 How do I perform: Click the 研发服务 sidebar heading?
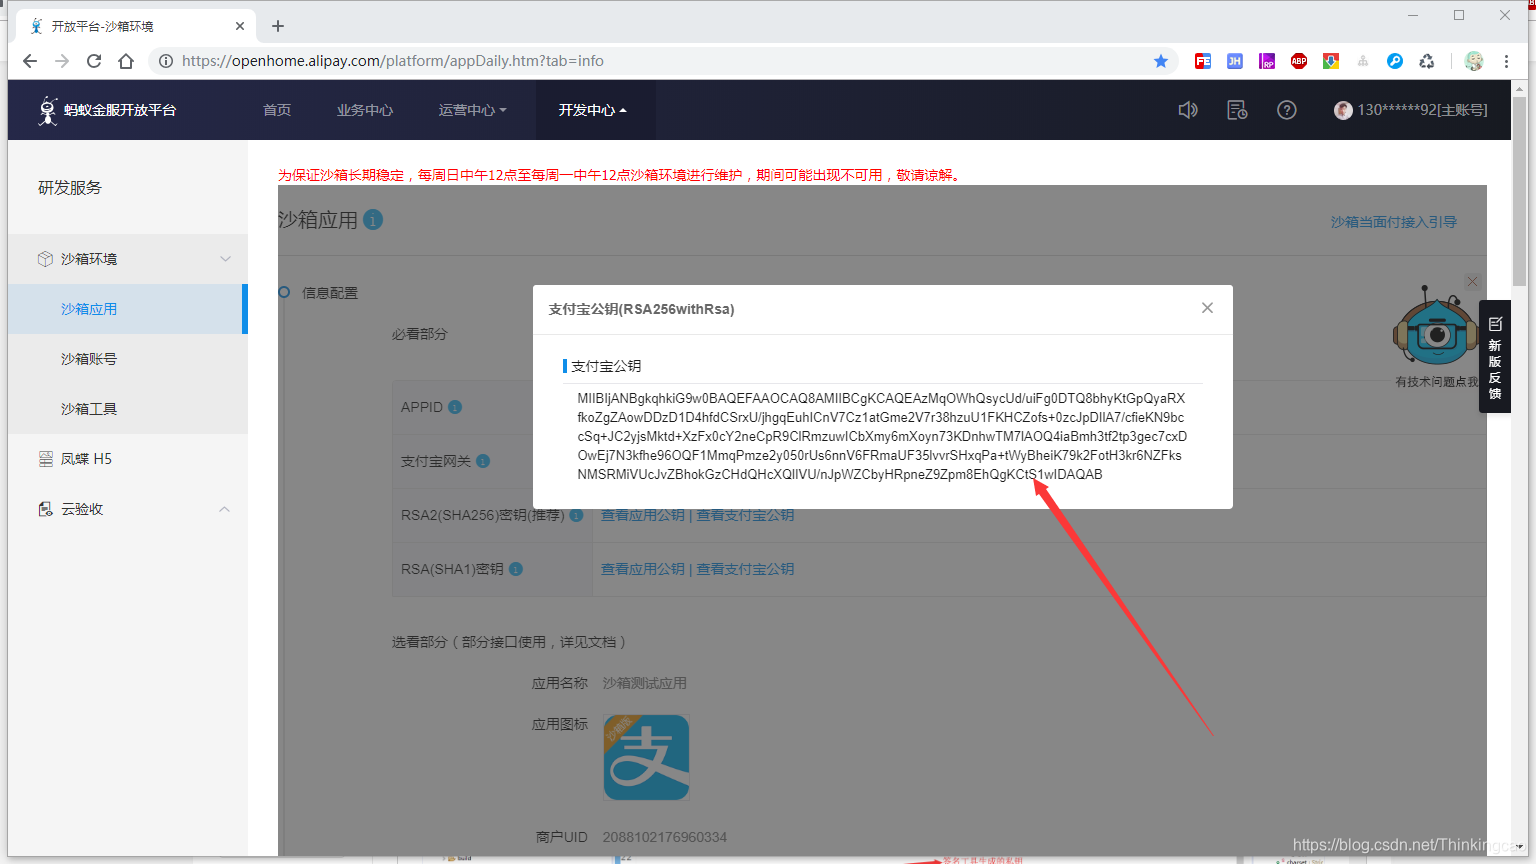[x=70, y=188]
